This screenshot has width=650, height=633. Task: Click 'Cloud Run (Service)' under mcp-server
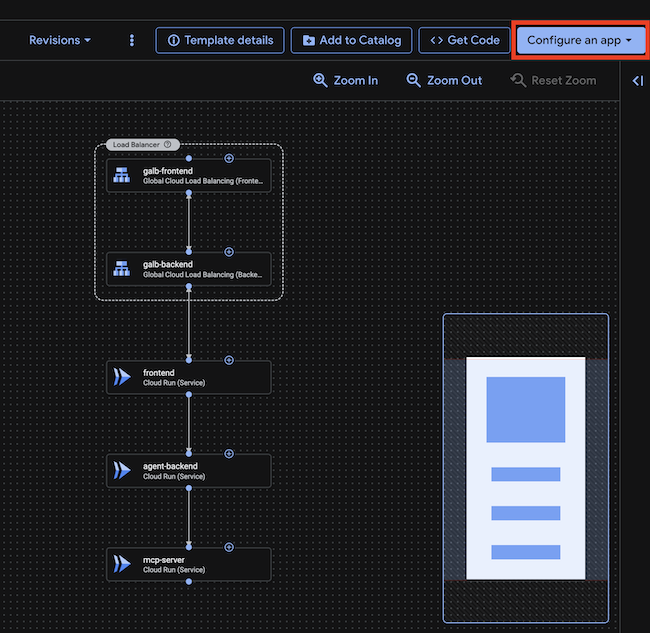pos(174,570)
